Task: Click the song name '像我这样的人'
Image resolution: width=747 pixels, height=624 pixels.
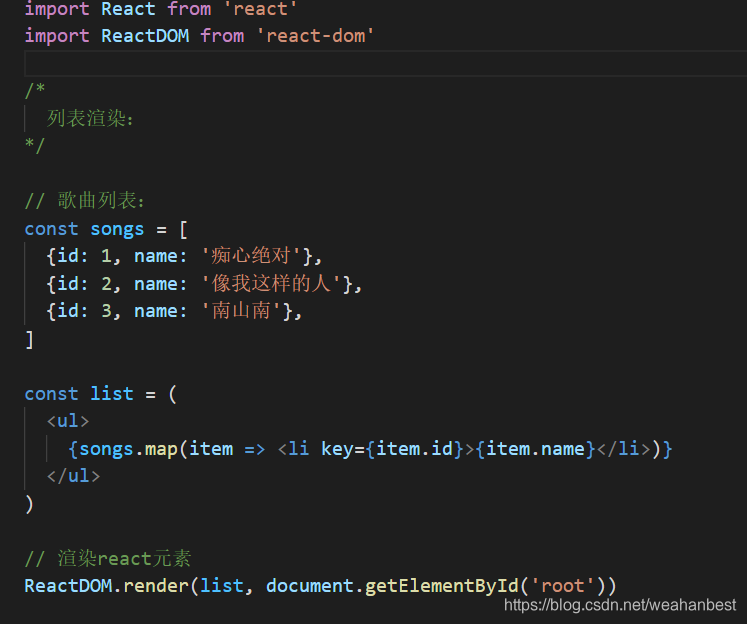Action: pos(272,283)
